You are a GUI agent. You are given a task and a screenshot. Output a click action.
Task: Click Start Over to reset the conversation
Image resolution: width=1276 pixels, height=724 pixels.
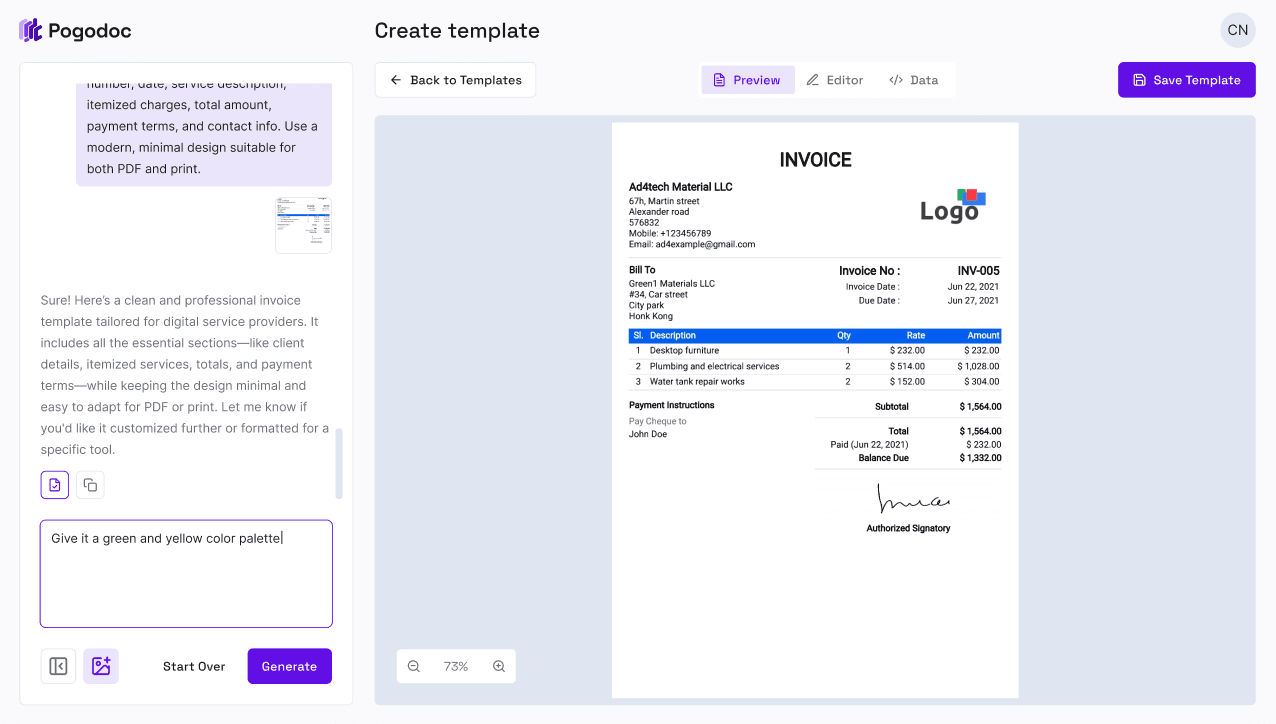193,665
